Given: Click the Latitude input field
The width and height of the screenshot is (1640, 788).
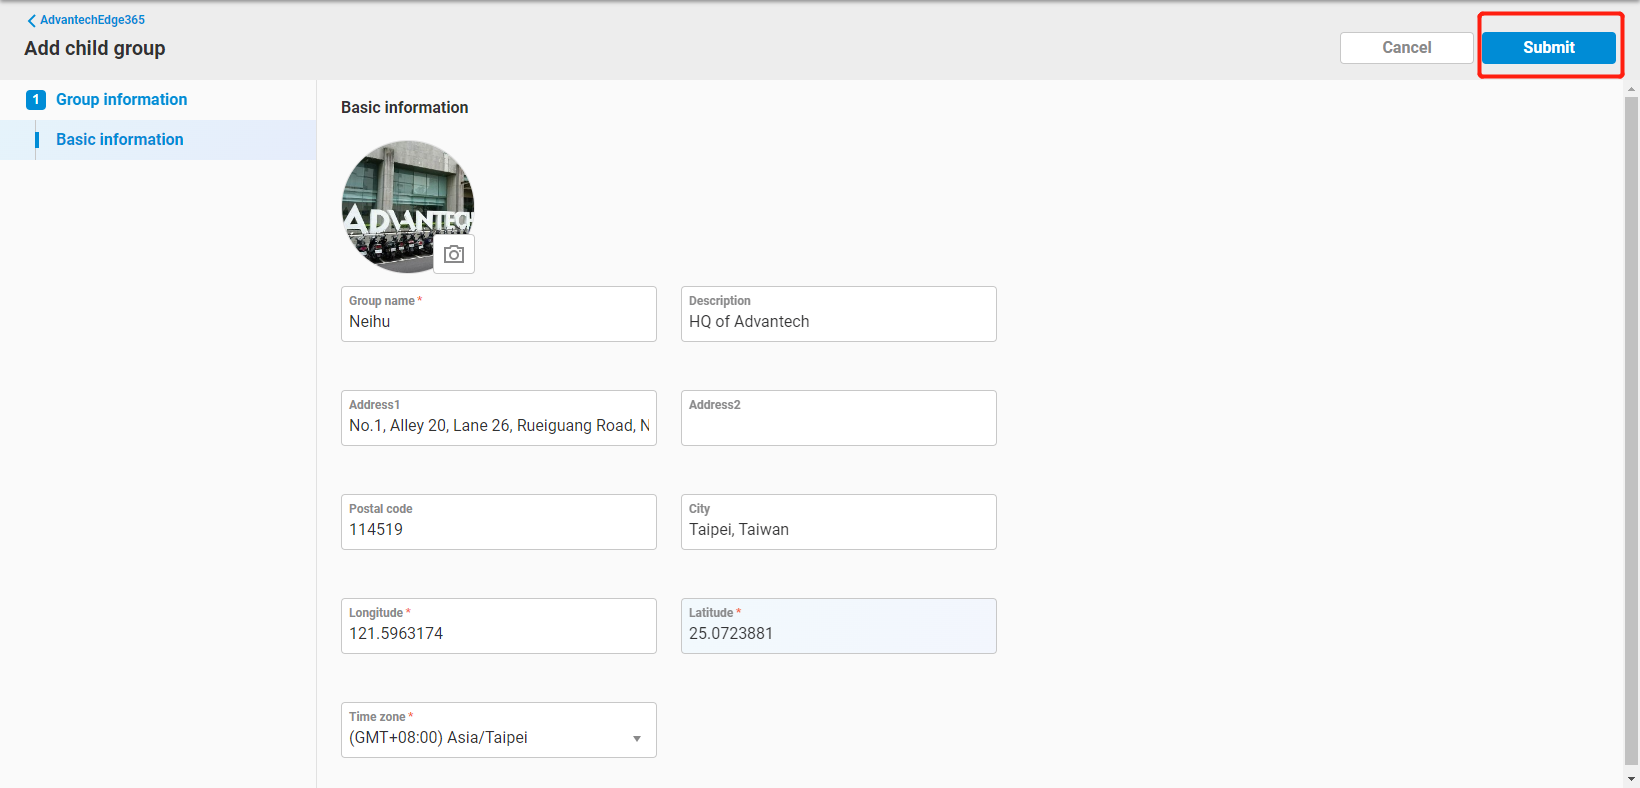Looking at the screenshot, I should point(838,634).
